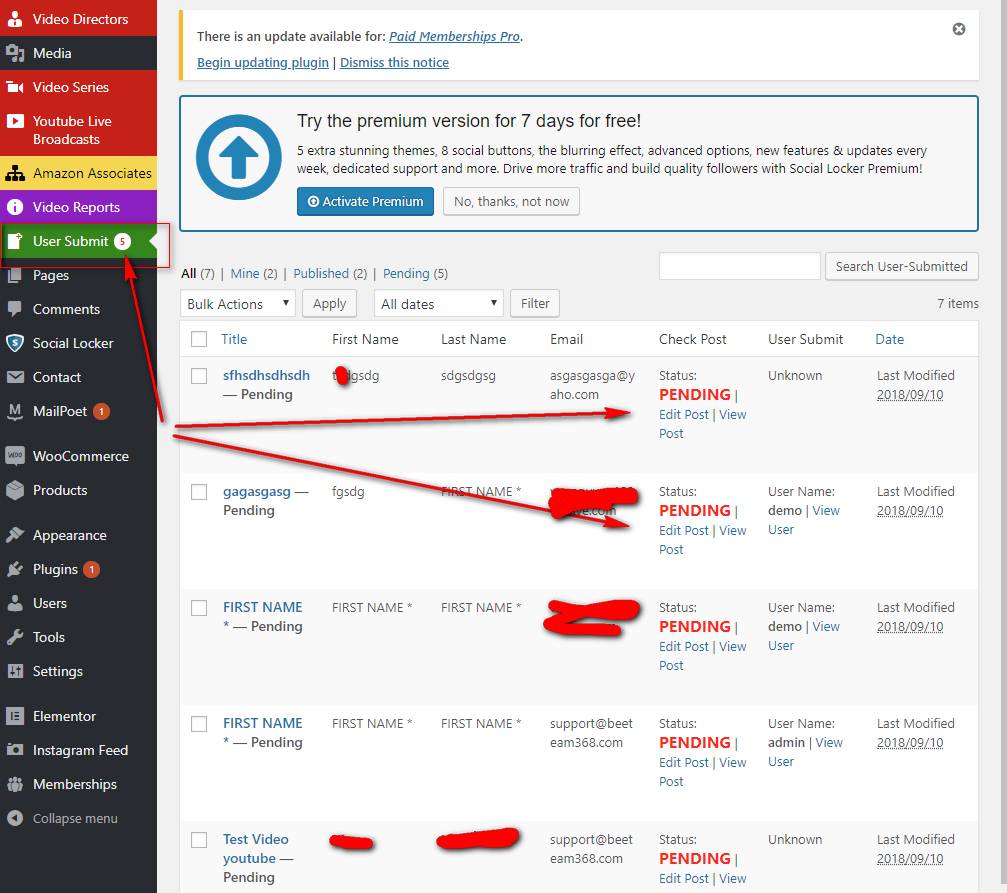Click the MailPoet sidebar icon

(15, 411)
